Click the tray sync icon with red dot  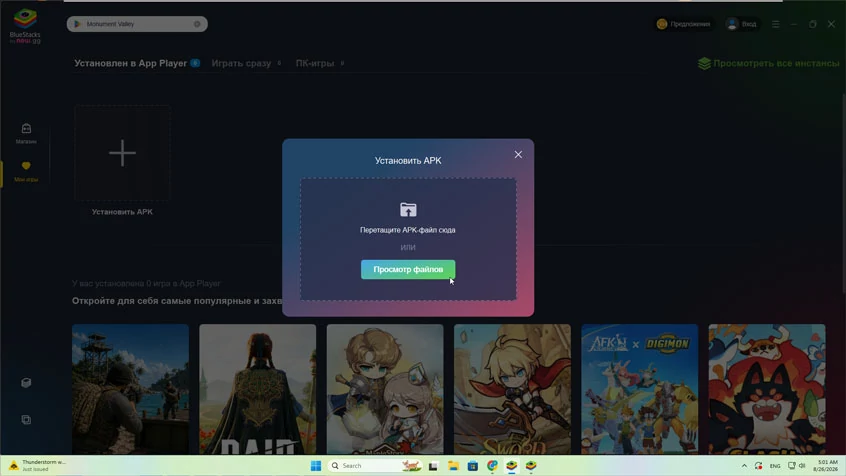coord(759,466)
